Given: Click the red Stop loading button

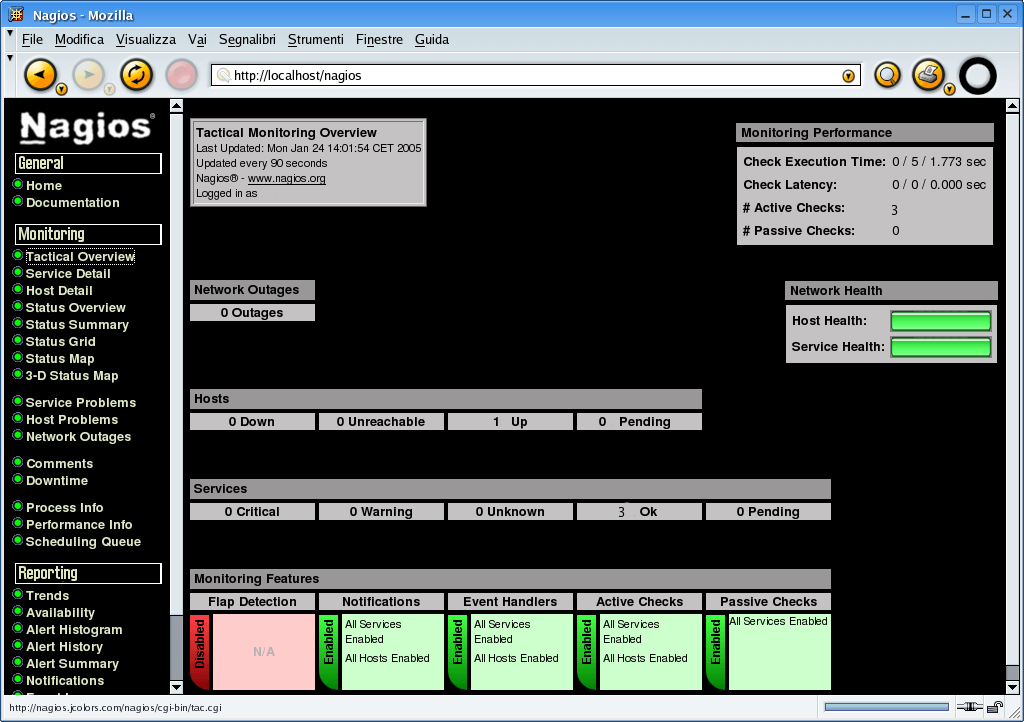Looking at the screenshot, I should (x=182, y=75).
